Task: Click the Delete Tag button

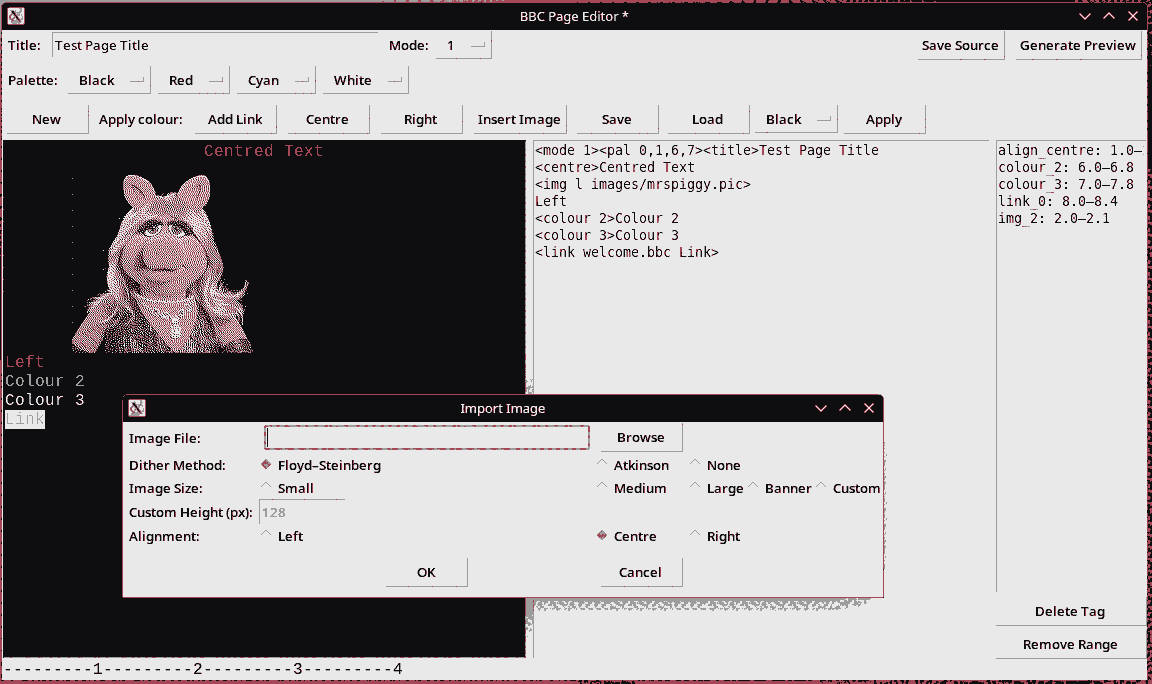Action: tap(1070, 611)
